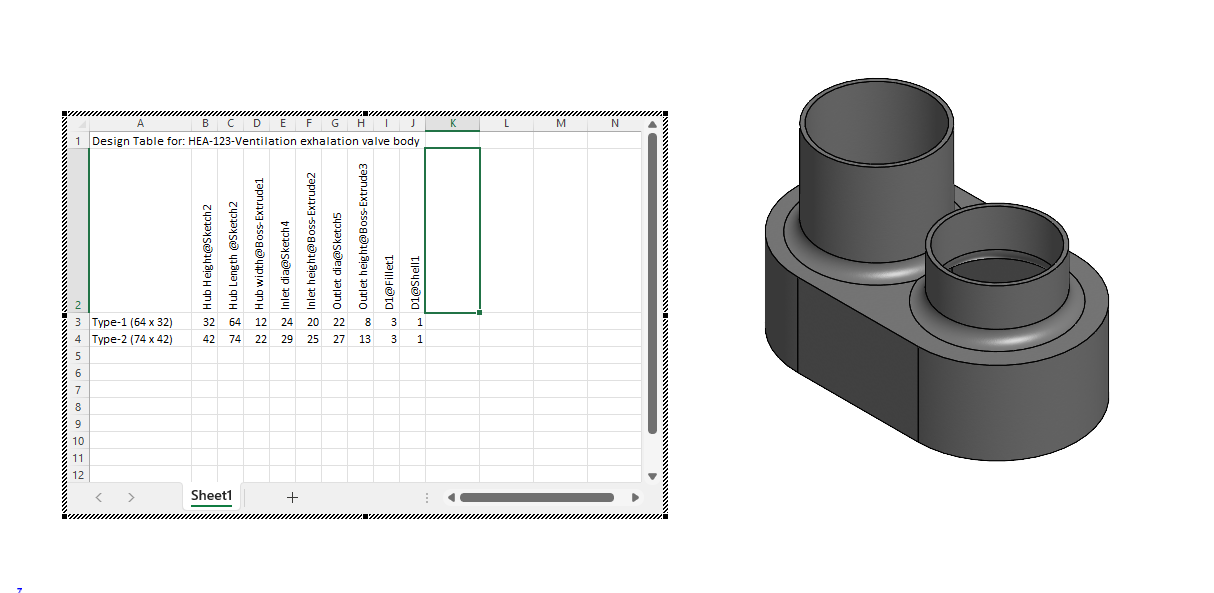Select the 'Outlet height@Boss-Extrude3' header cell
The width and height of the screenshot is (1214, 593).
point(360,231)
